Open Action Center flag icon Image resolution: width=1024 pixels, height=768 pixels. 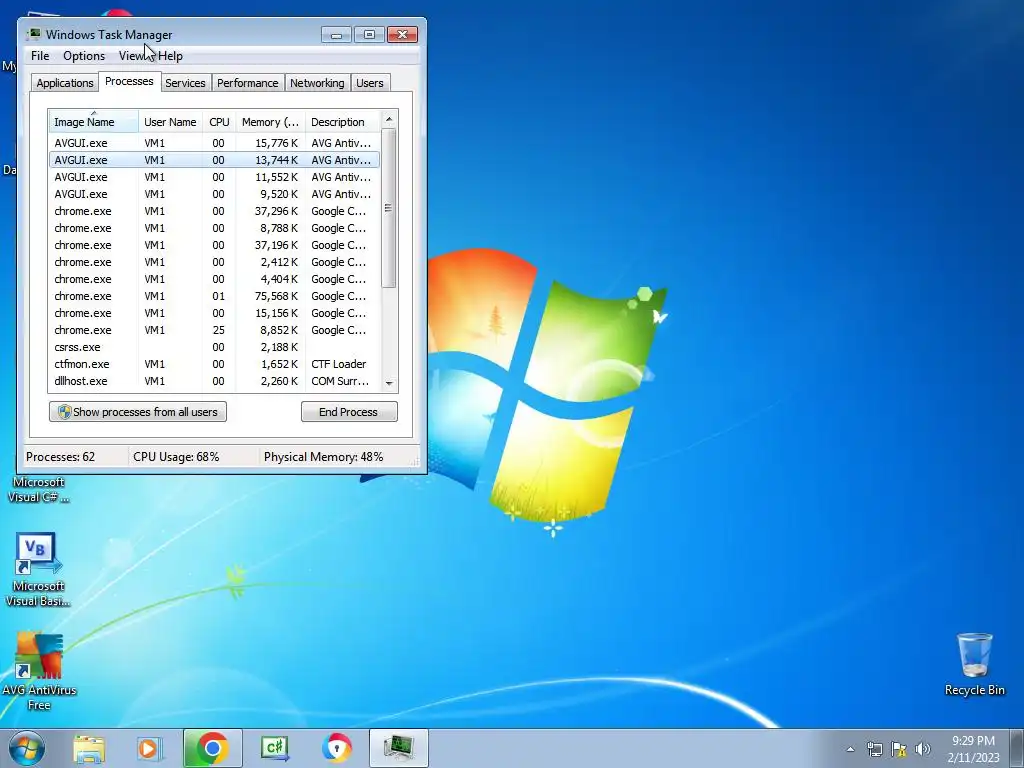(x=899, y=749)
